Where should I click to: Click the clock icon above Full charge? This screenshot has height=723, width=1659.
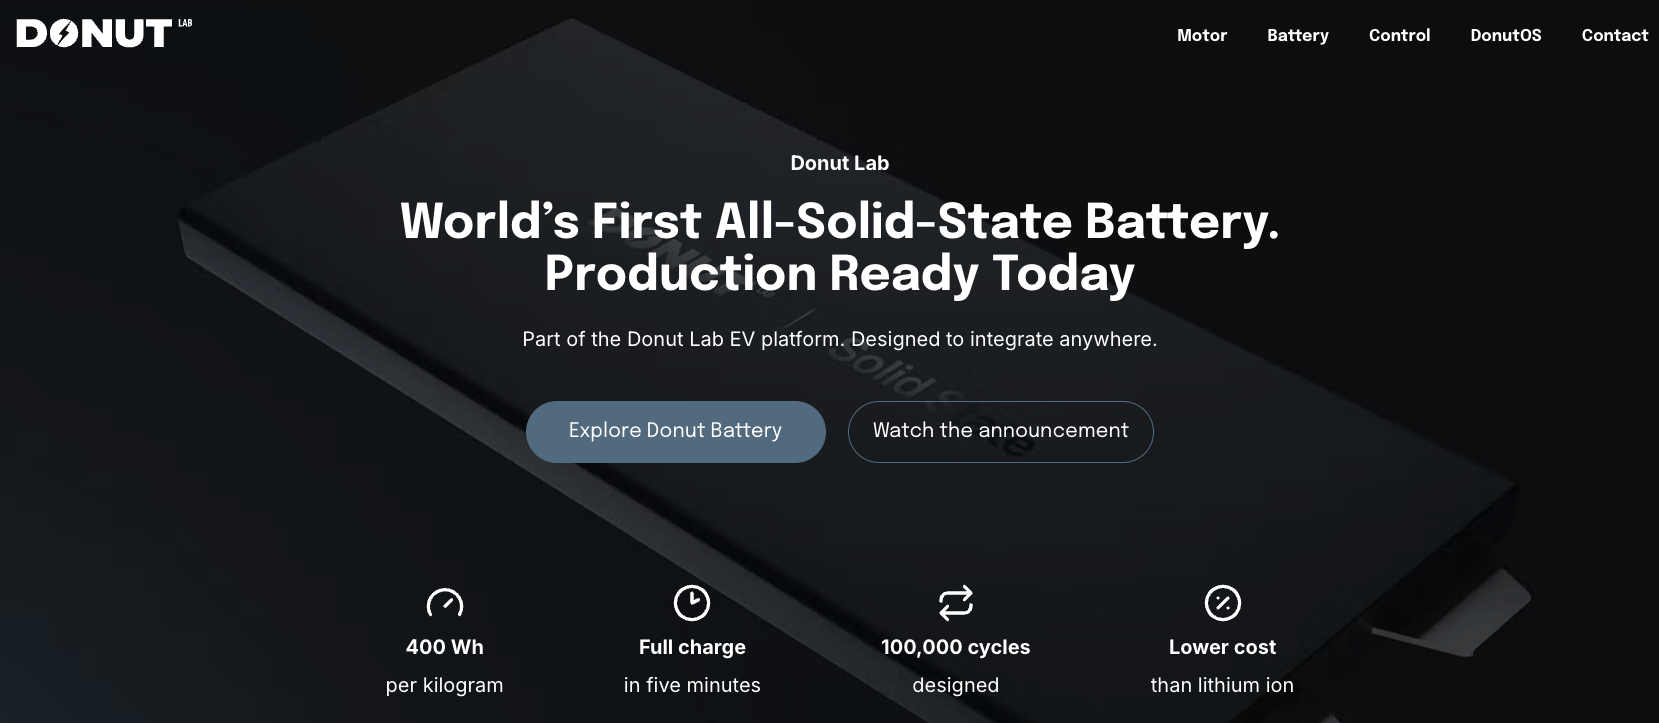click(692, 603)
